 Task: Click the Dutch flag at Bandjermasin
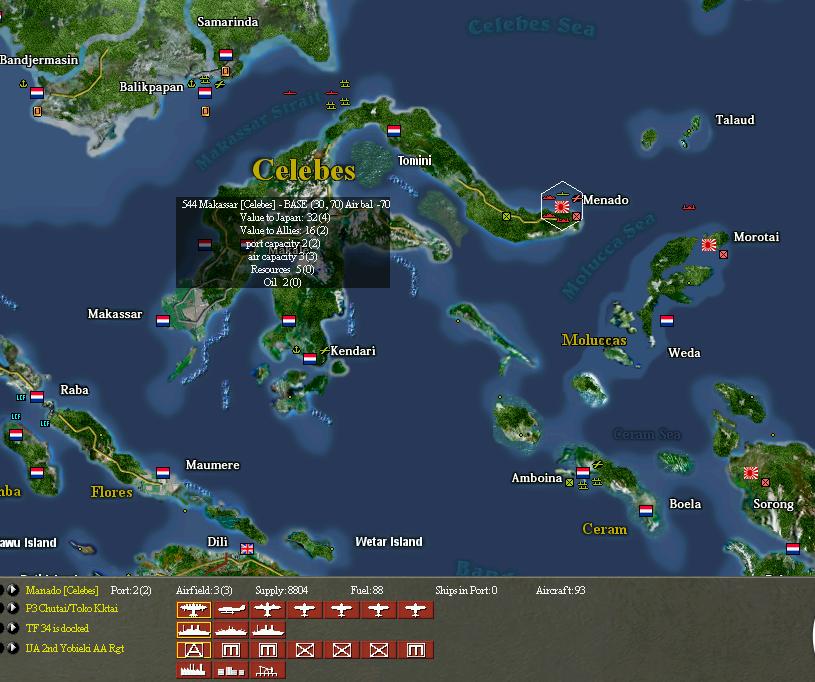pyautogui.click(x=37, y=93)
